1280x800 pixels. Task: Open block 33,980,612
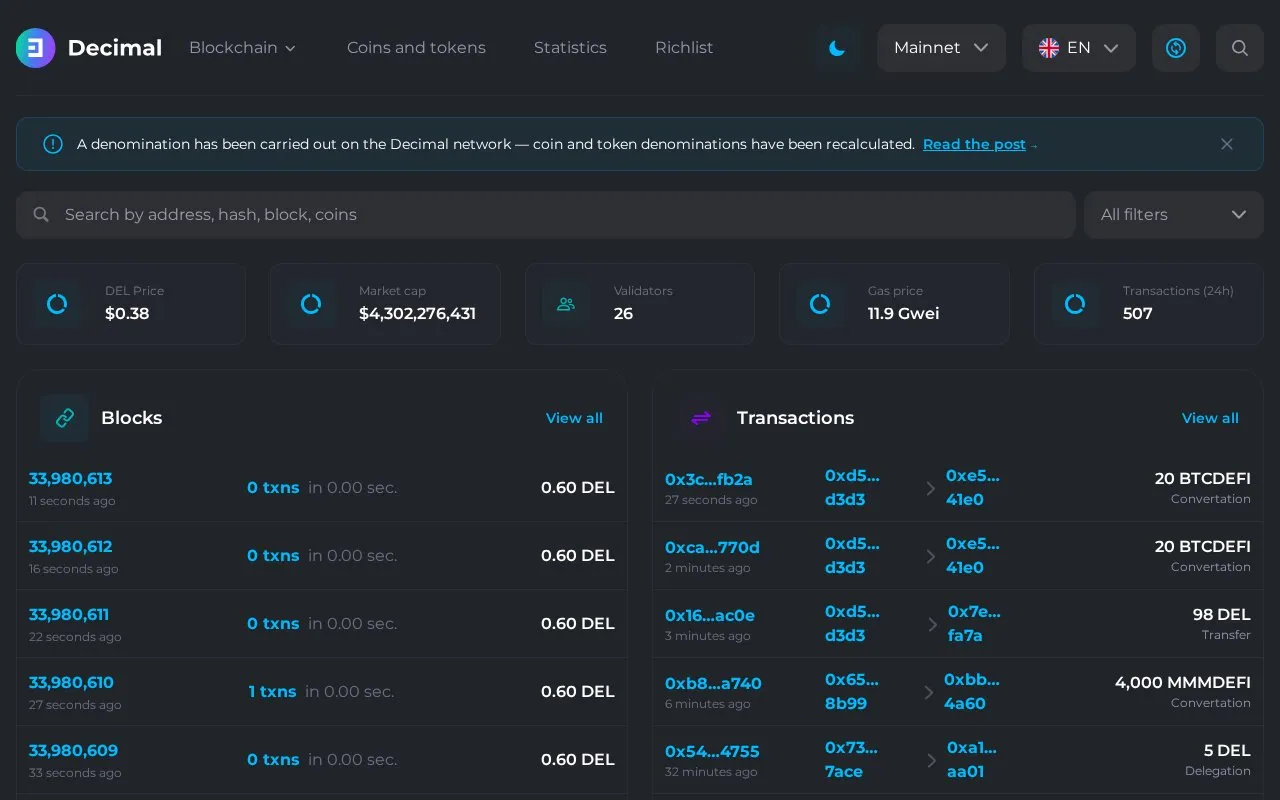(x=70, y=547)
